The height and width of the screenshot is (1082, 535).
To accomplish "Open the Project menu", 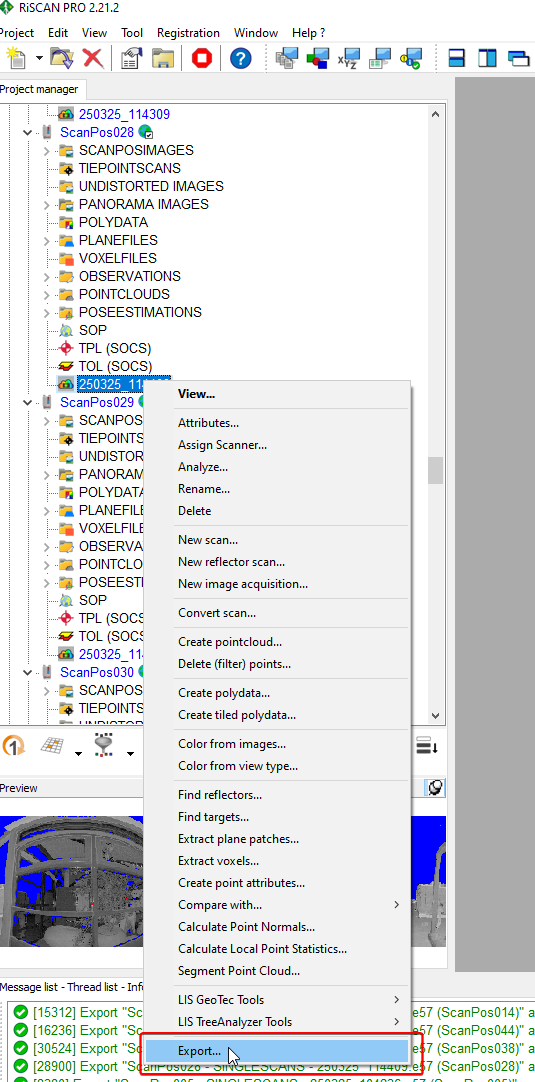I will [17, 32].
